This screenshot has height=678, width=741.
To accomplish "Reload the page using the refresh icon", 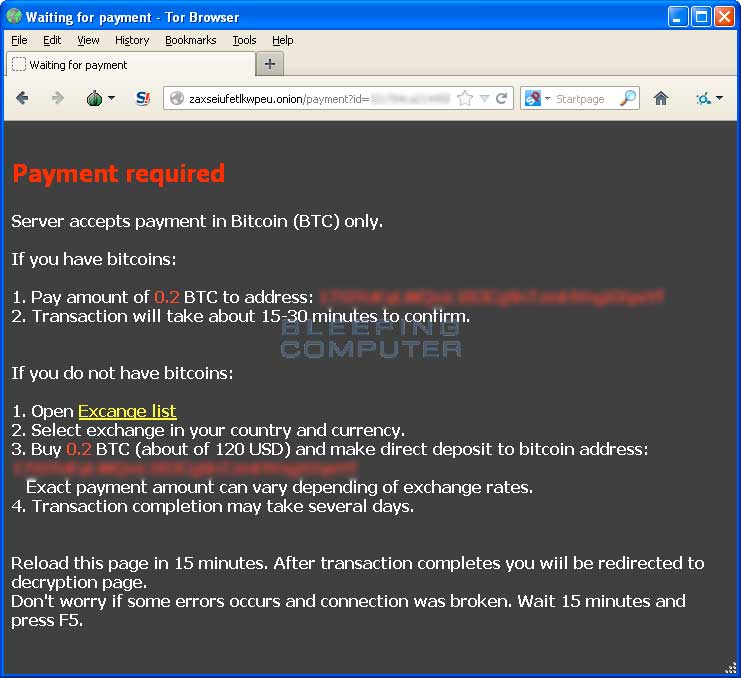I will click(x=502, y=98).
